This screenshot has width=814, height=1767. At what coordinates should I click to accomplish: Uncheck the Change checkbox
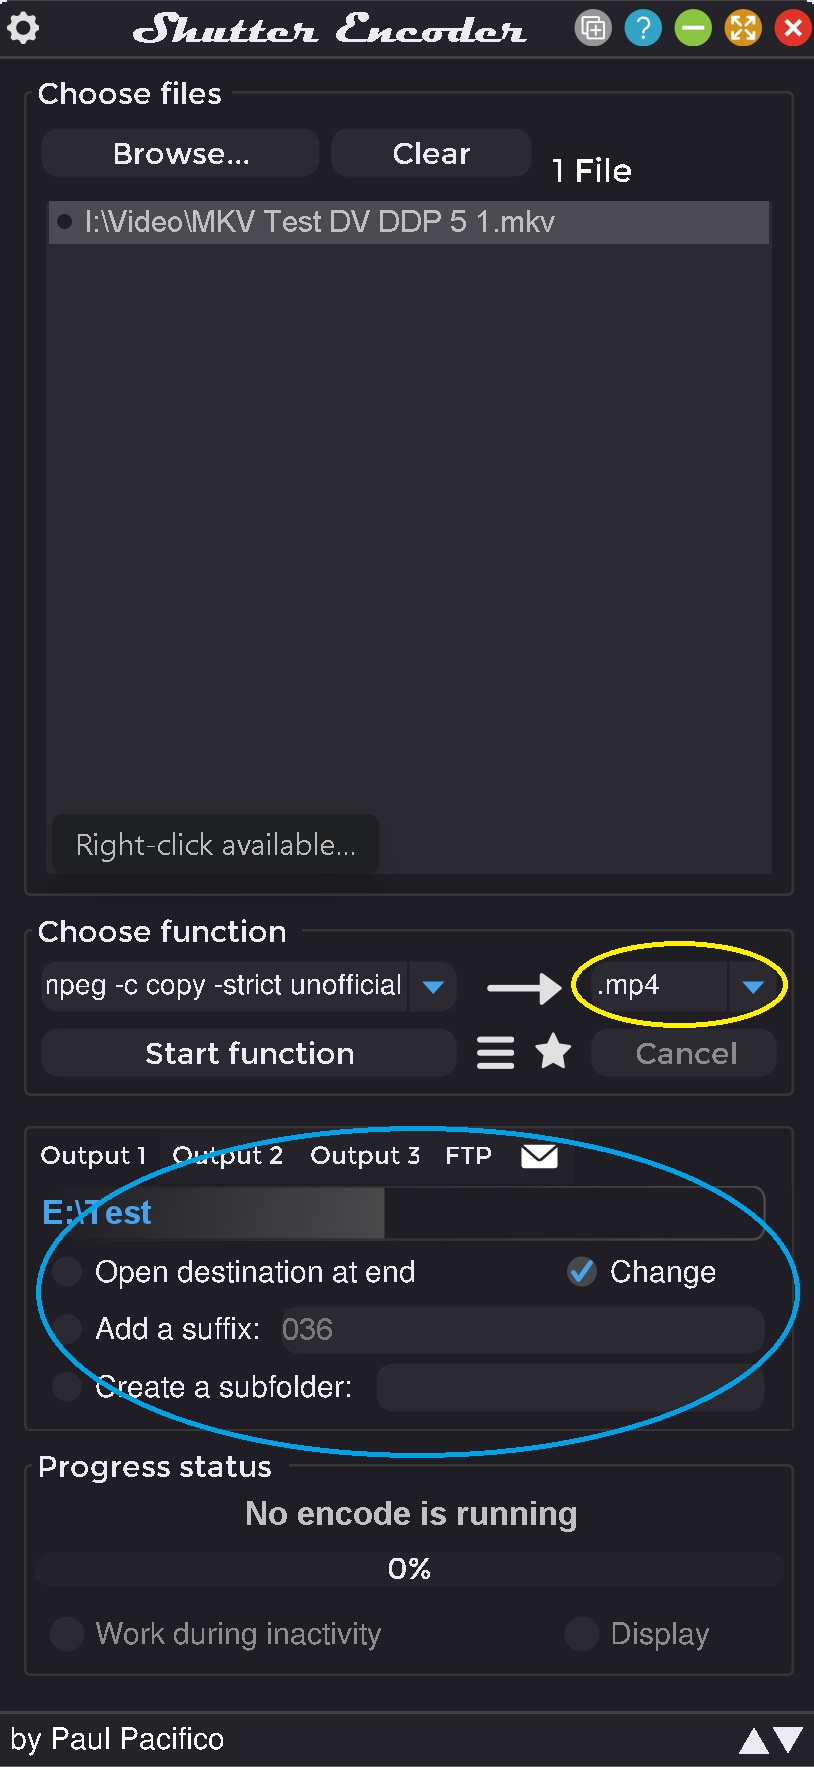582,1272
